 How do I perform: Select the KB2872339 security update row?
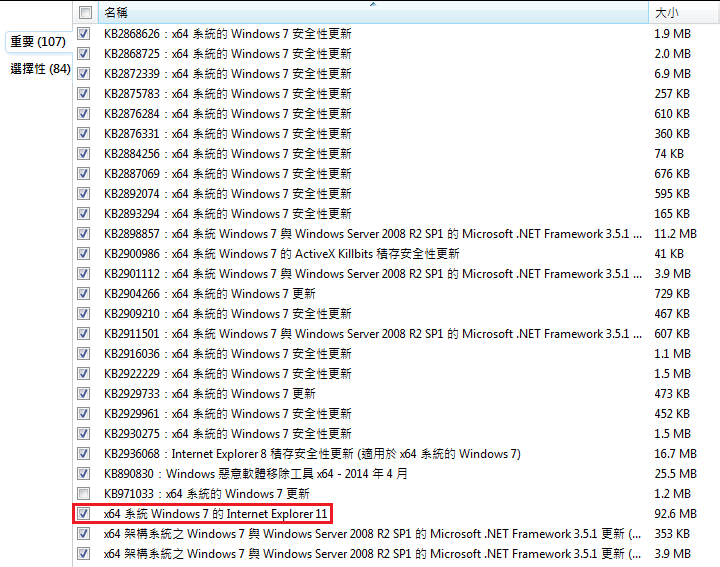point(397,73)
